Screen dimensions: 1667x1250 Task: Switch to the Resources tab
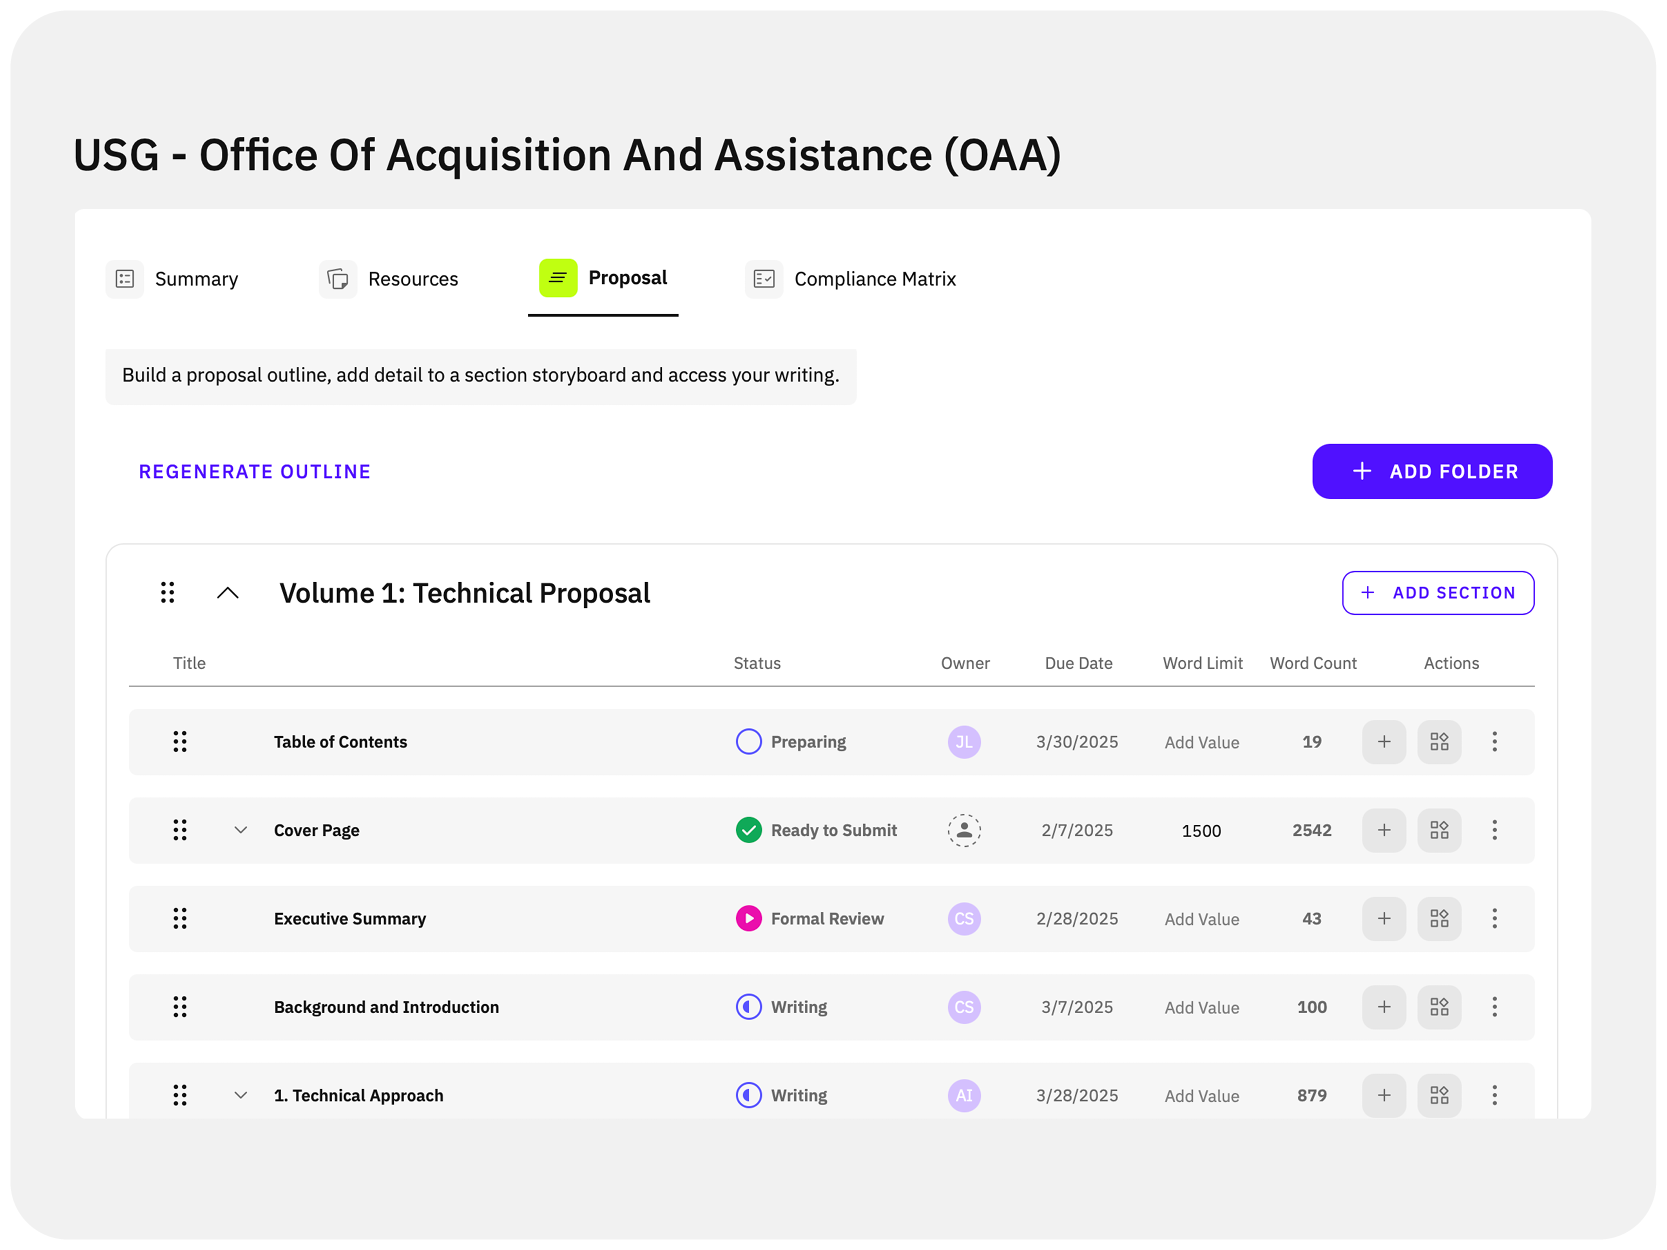coord(389,279)
